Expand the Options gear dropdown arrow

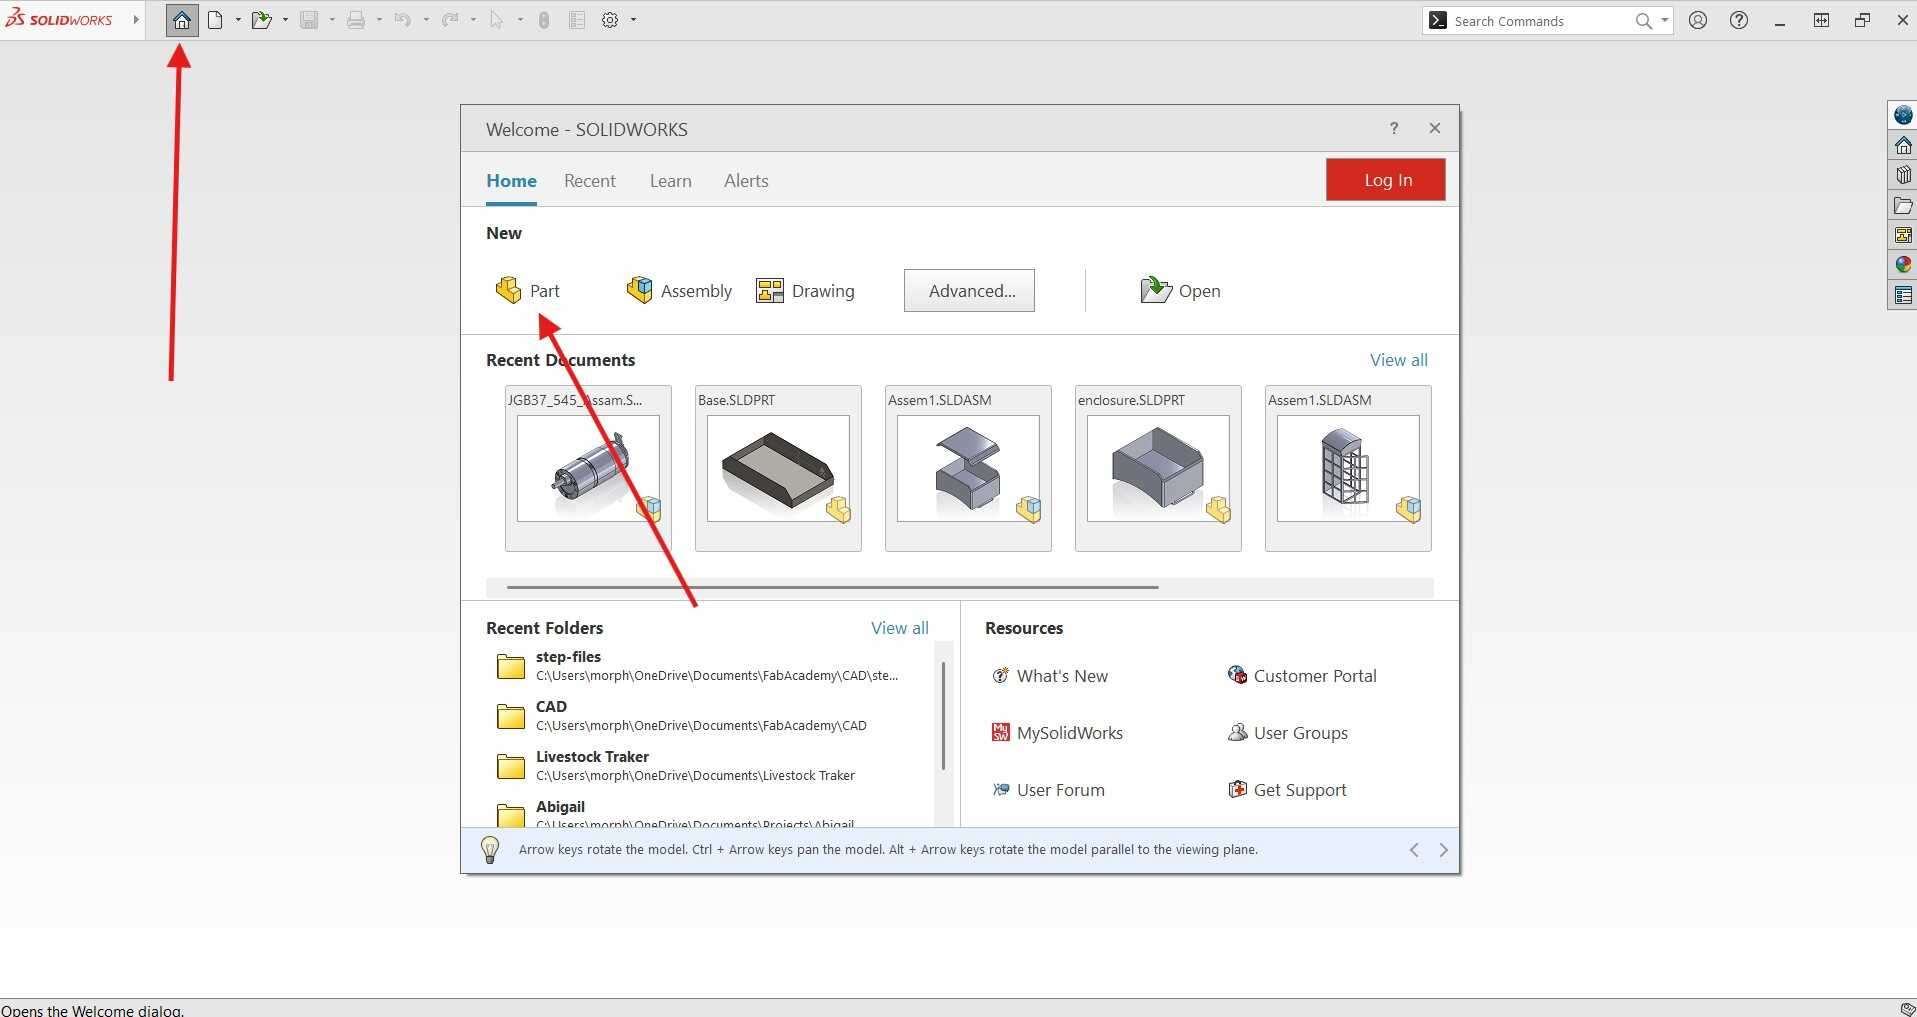pyautogui.click(x=633, y=20)
